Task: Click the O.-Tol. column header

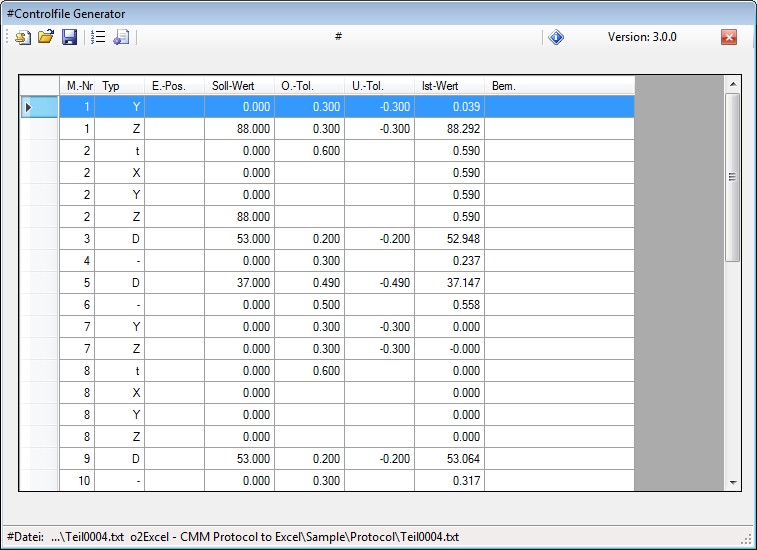Action: (309, 85)
